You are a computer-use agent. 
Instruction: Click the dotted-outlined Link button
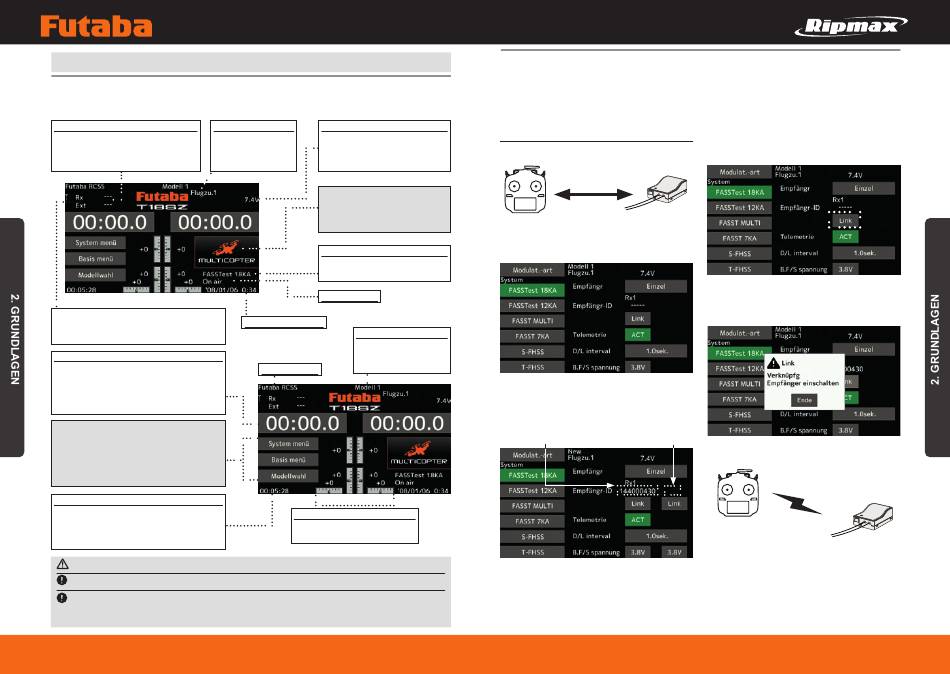(x=845, y=221)
